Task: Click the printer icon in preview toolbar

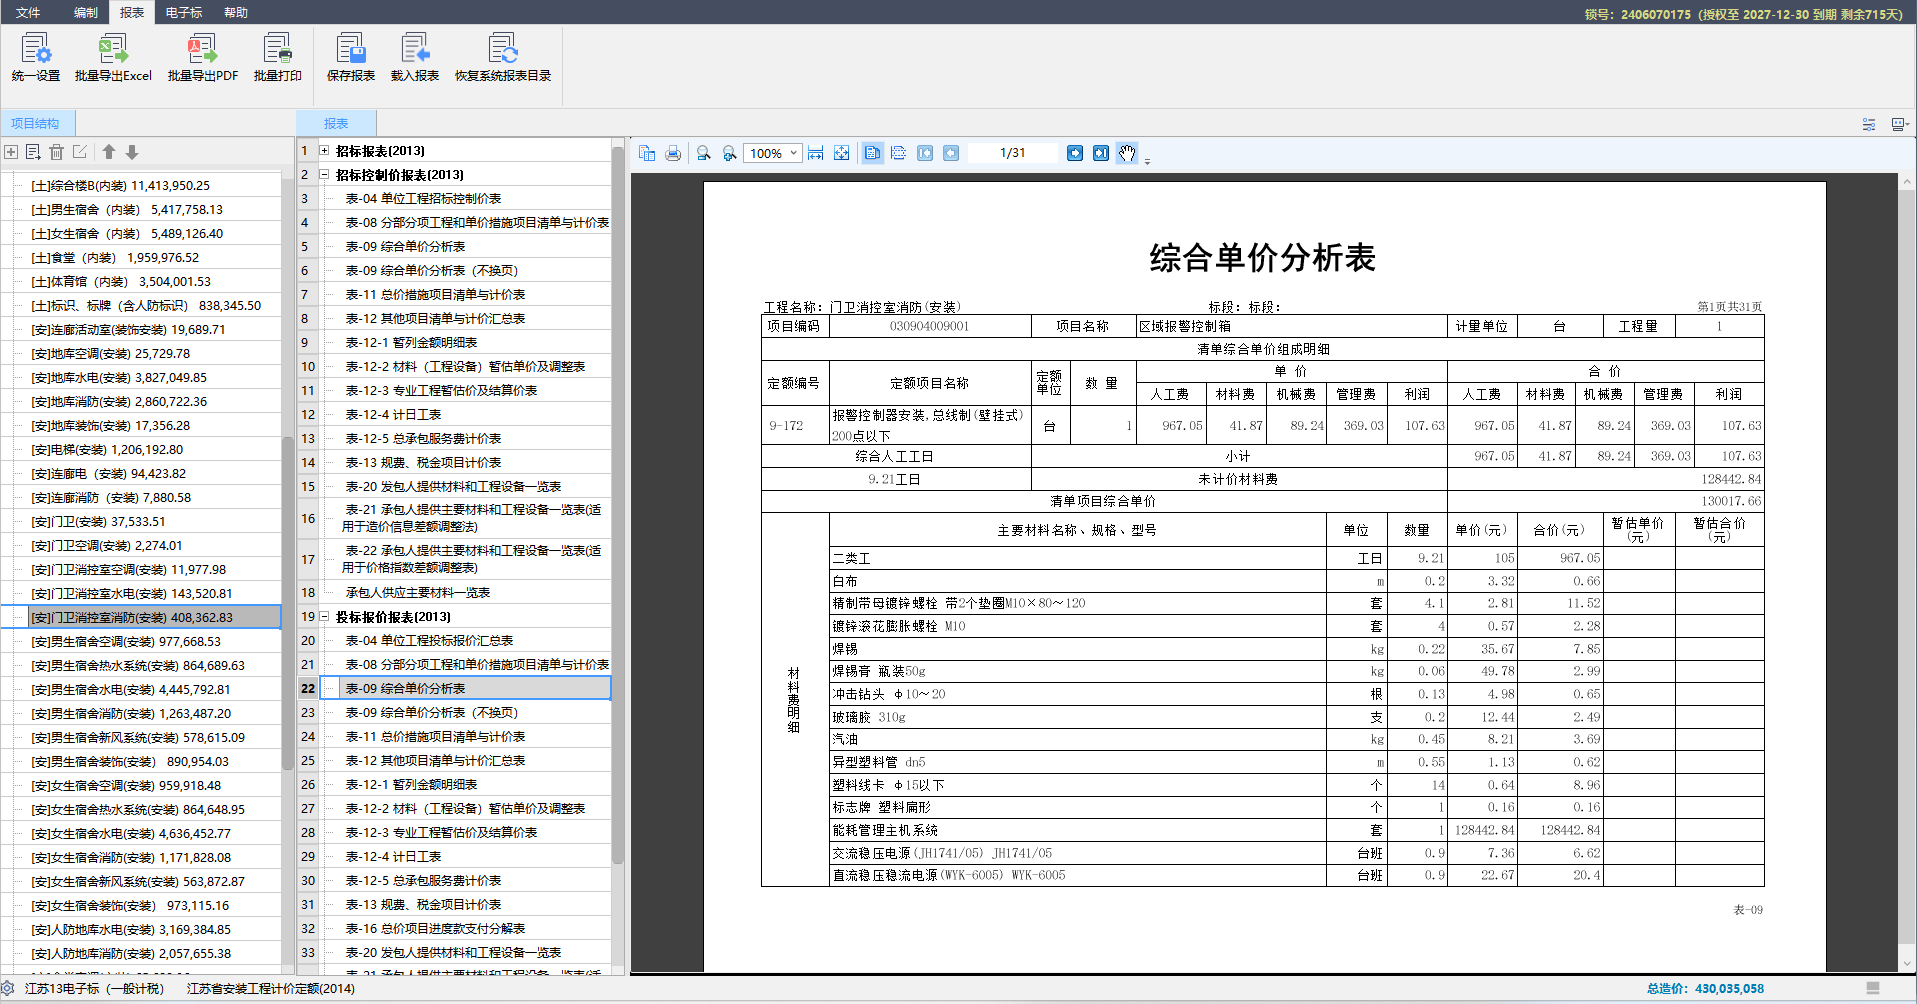Action: pos(673,153)
